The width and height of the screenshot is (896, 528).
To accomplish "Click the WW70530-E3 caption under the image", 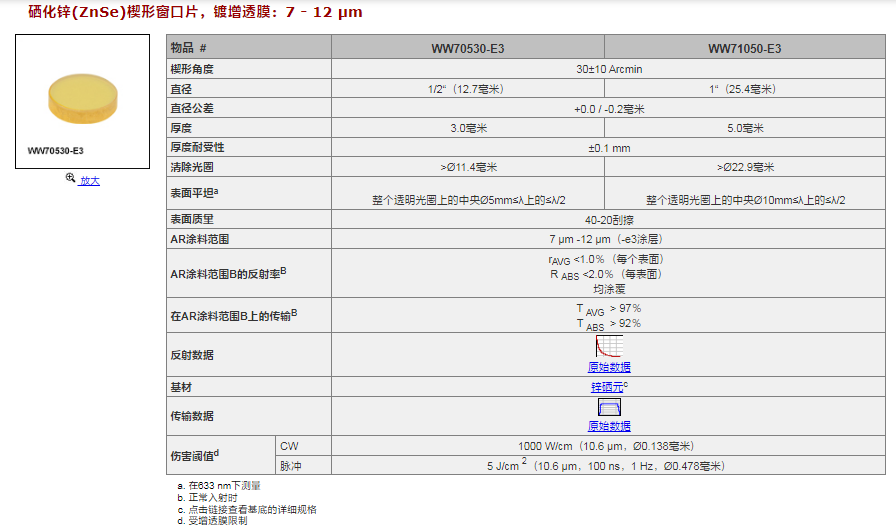I will 56,151.
